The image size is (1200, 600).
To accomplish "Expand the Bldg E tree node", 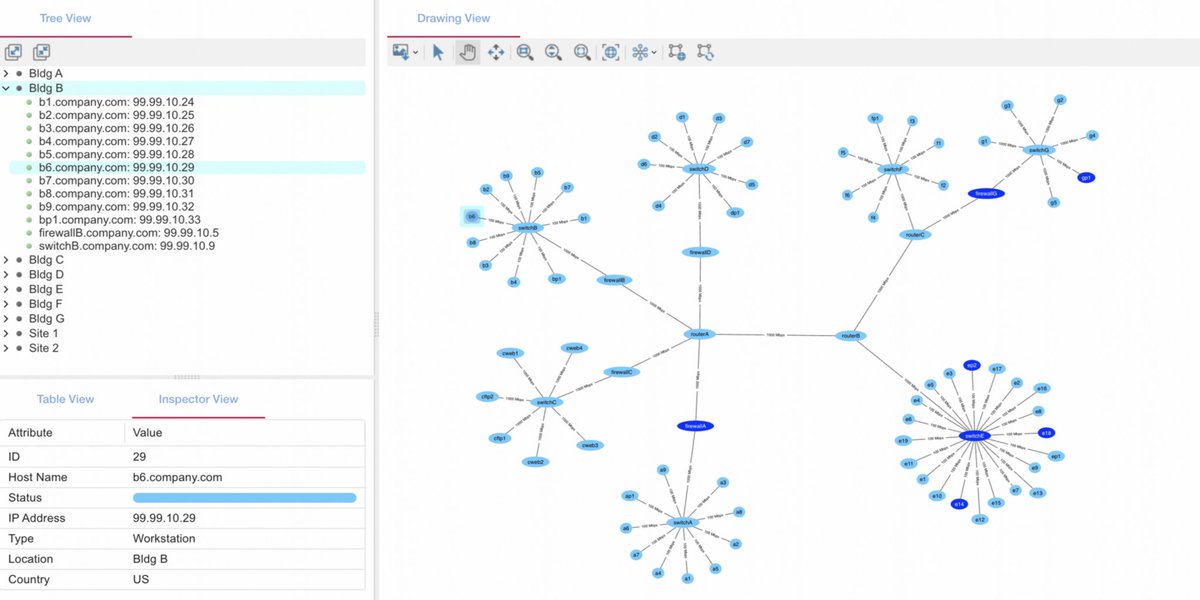I will click(x=6, y=289).
